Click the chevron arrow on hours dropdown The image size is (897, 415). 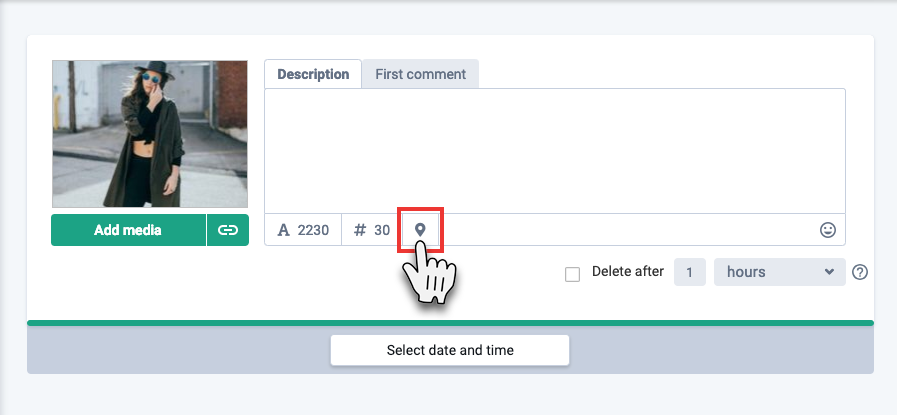coord(829,272)
